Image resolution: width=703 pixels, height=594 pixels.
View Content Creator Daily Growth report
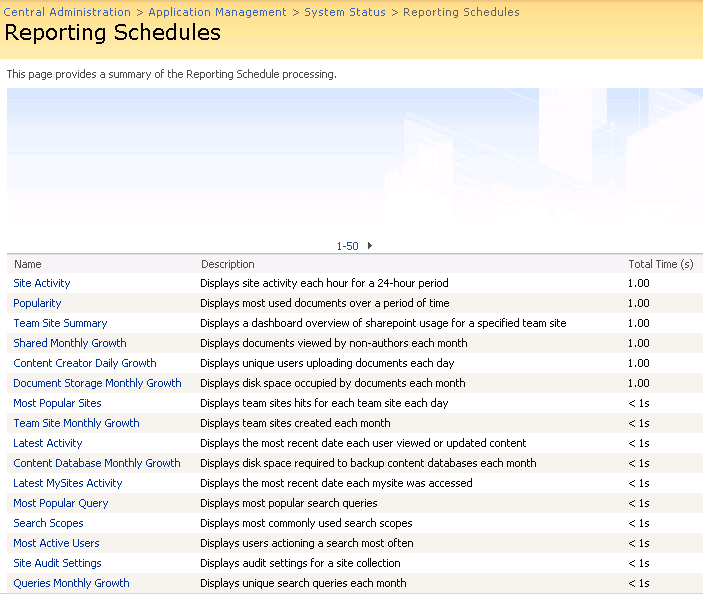(x=85, y=363)
